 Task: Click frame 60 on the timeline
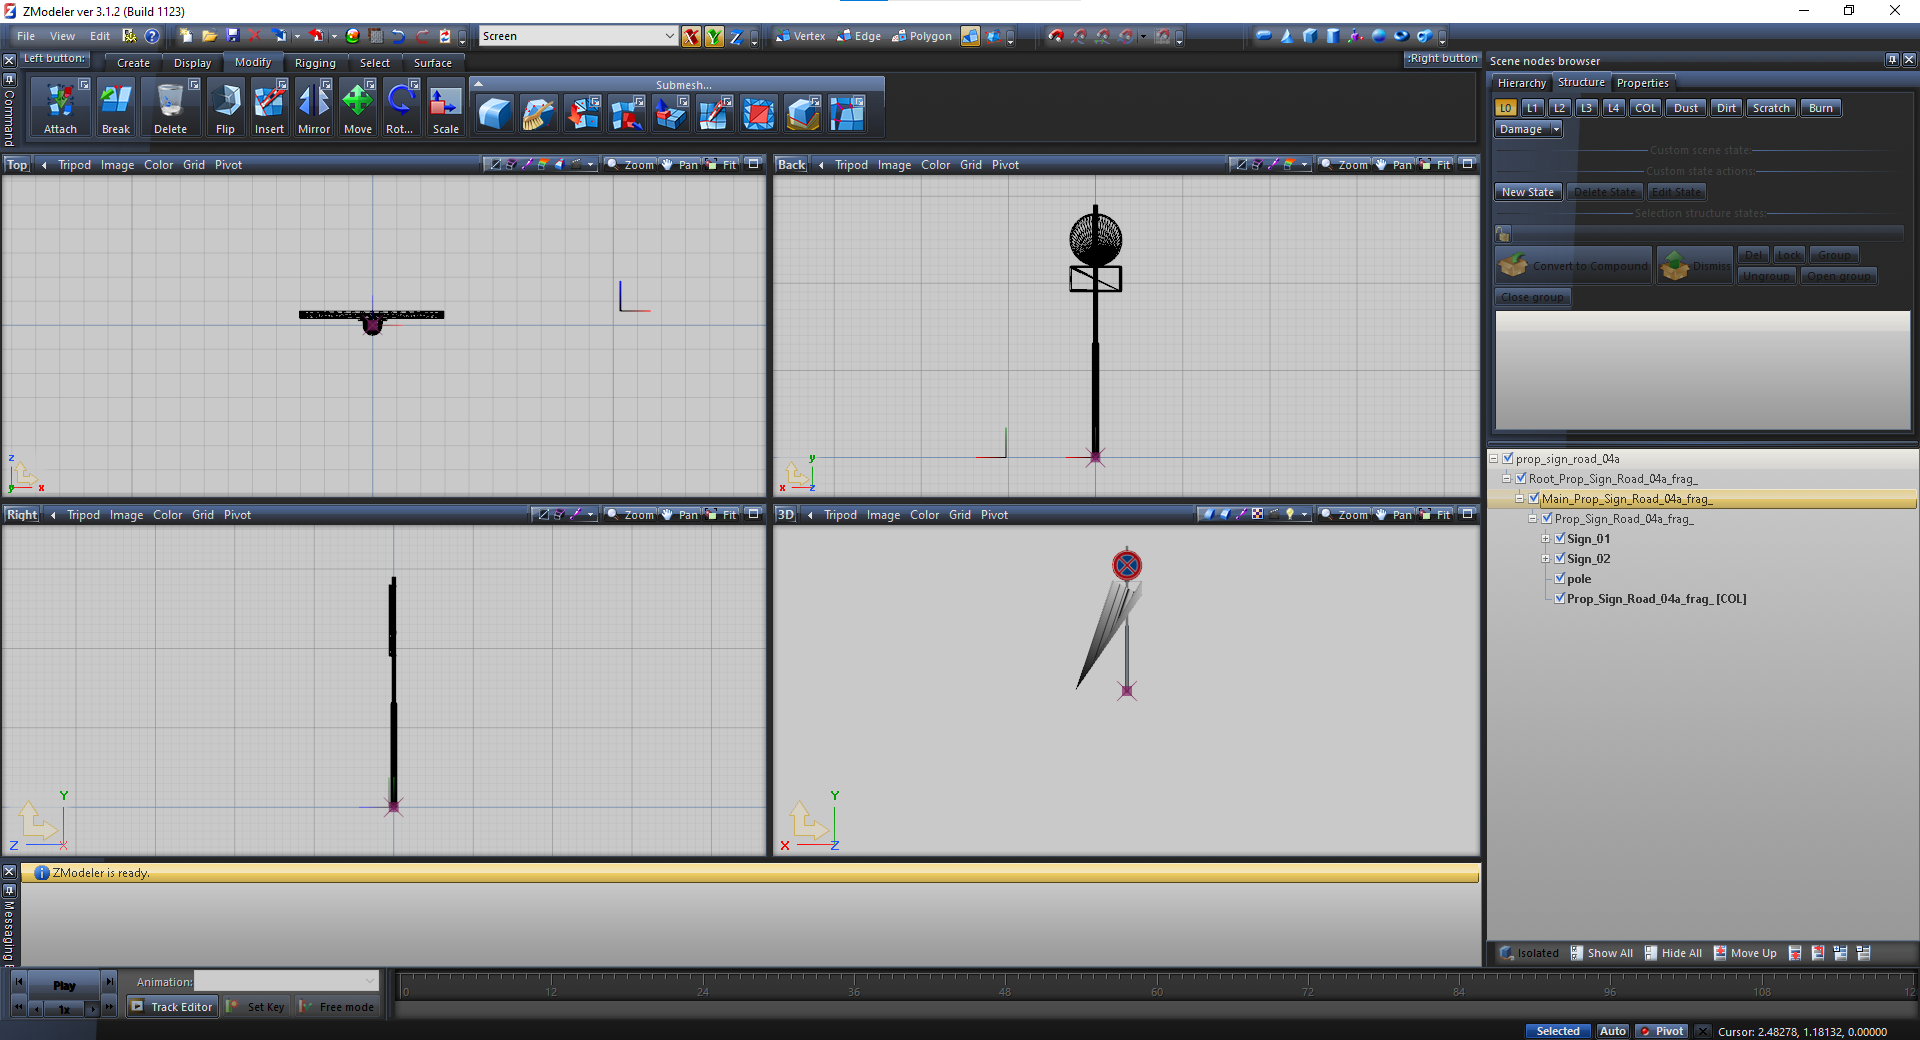[x=1156, y=991]
